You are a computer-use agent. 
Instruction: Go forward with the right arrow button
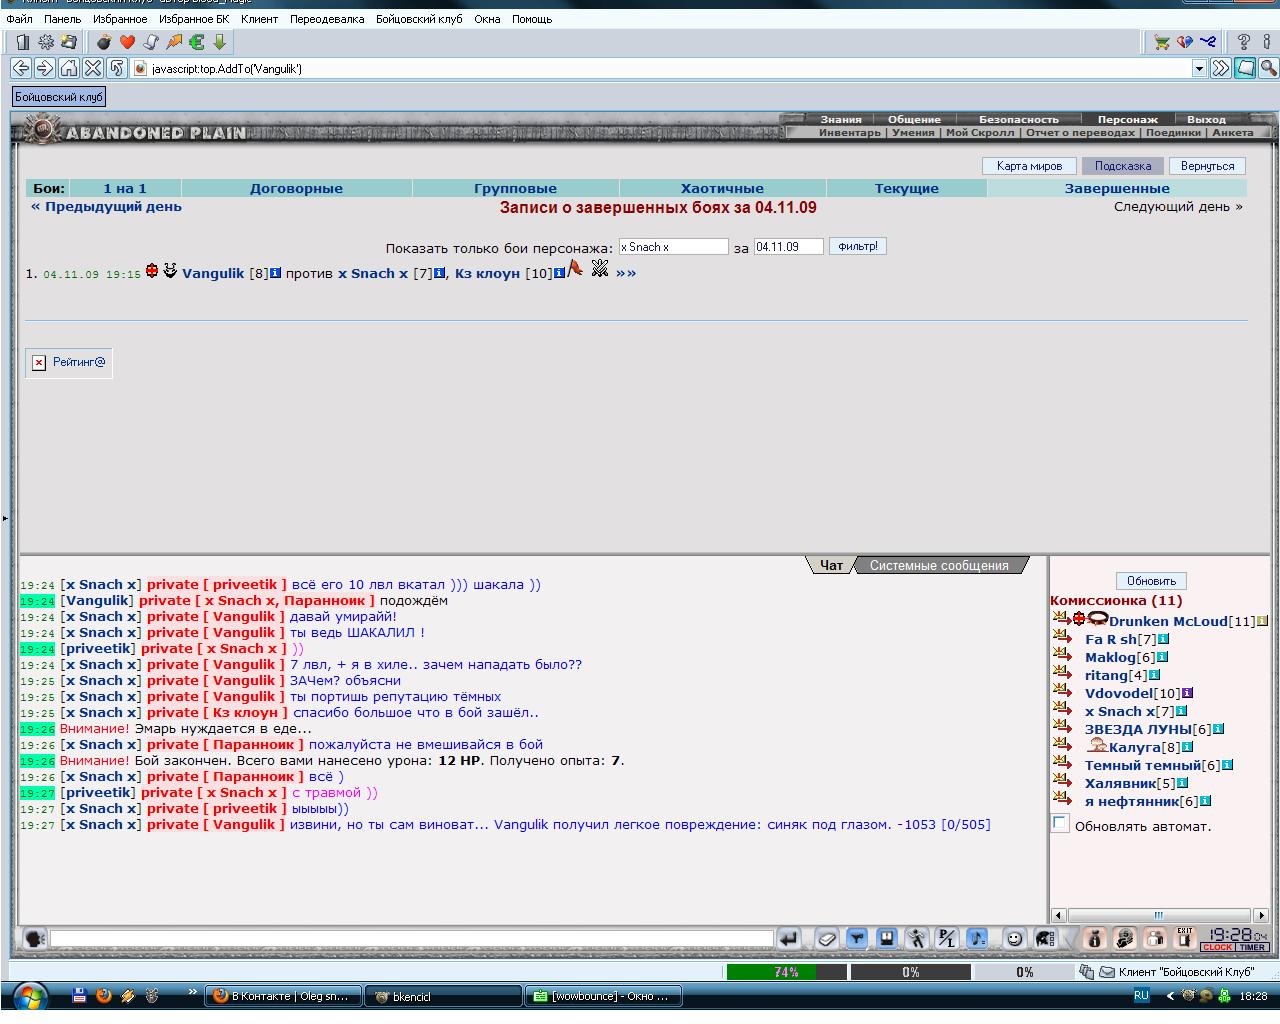tap(45, 68)
